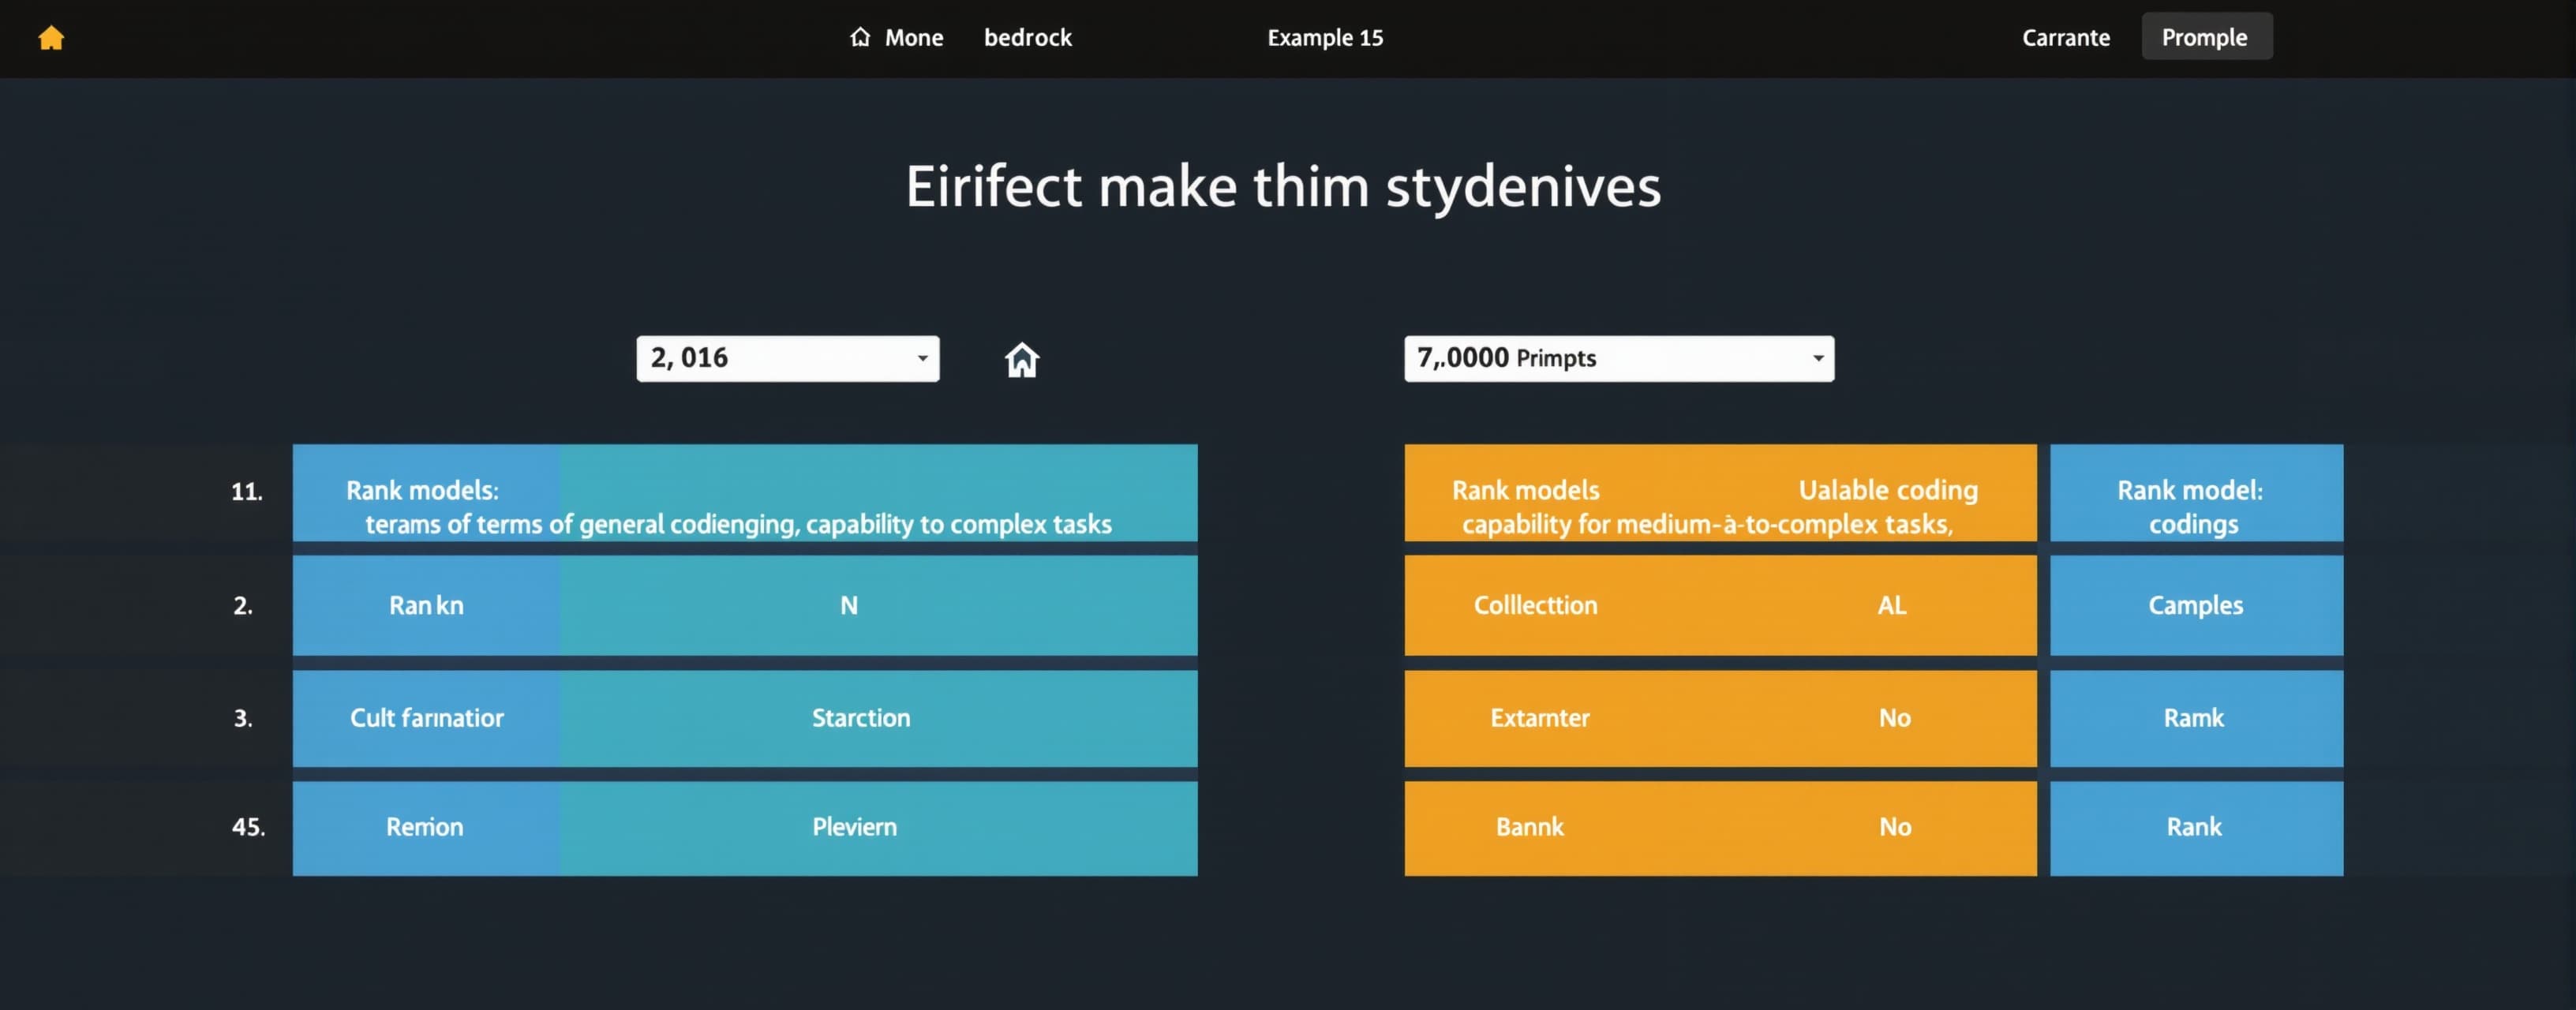Select the 'N' cell in row 2
This screenshot has width=2576, height=1010.
point(878,605)
